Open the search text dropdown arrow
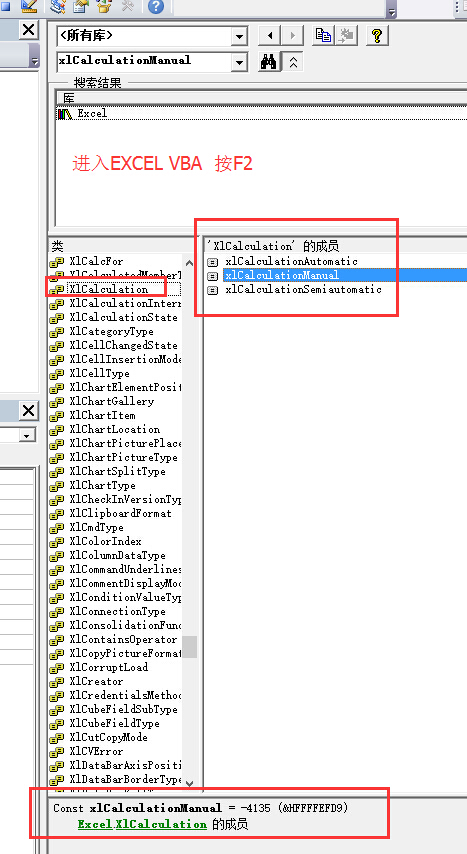Screen dimensions: 467x854 point(239,62)
